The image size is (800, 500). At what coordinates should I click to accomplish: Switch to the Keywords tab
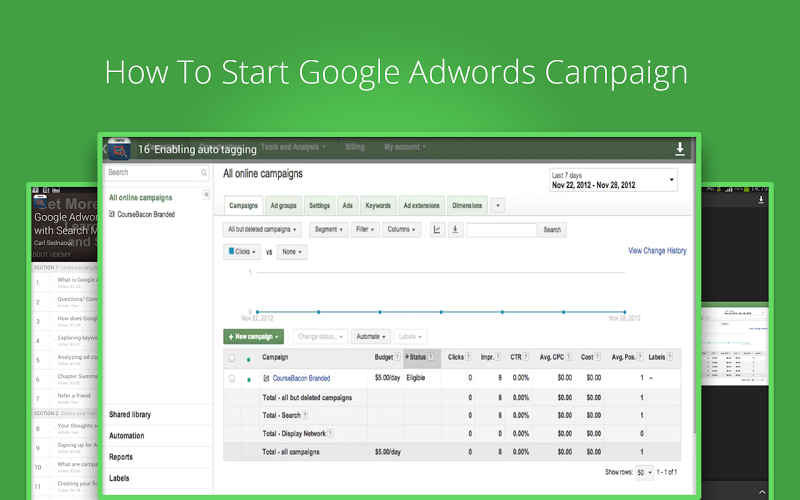click(x=378, y=206)
